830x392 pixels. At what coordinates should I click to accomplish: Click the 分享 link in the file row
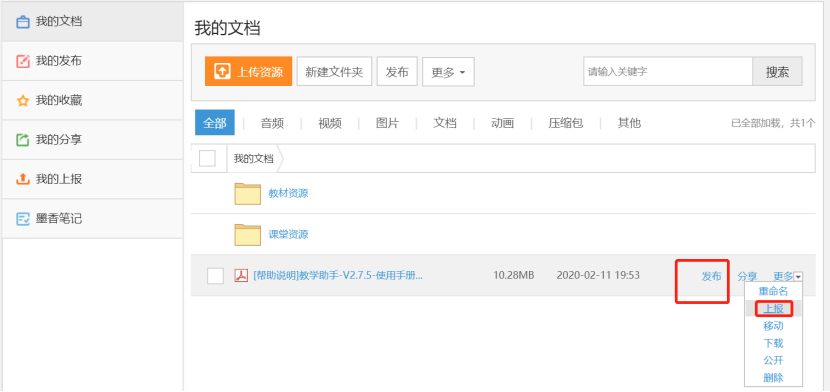(747, 276)
